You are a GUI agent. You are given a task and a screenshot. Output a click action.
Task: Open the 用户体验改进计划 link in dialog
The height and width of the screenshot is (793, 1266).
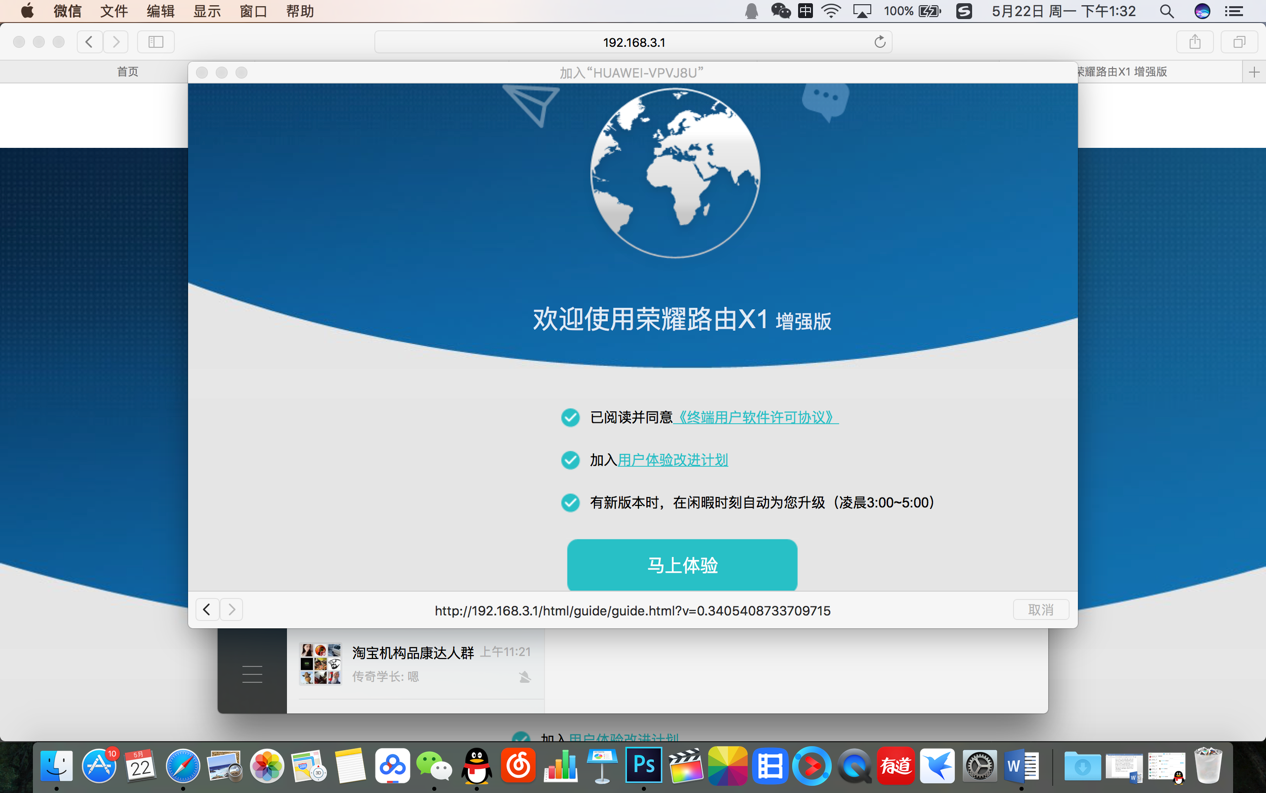(673, 460)
